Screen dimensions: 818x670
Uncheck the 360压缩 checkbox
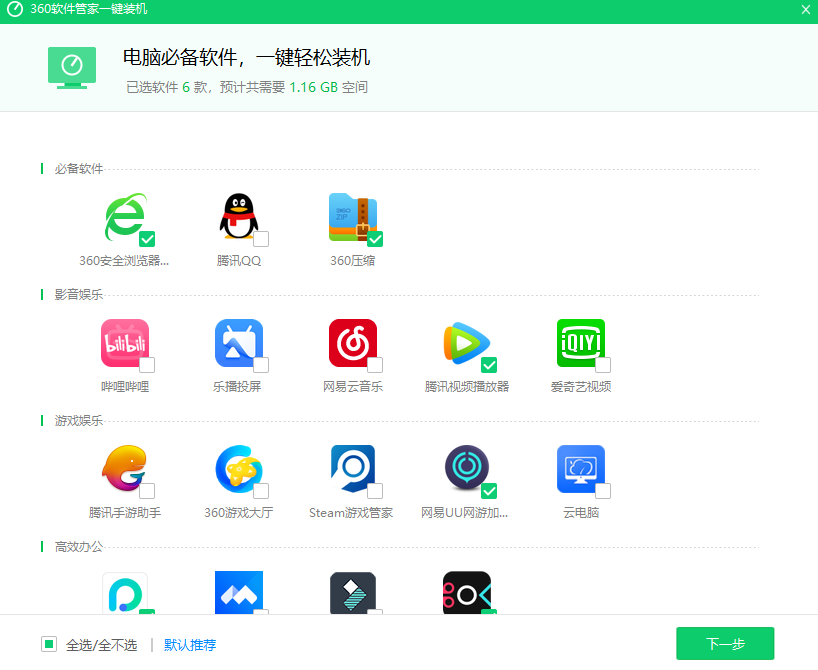pos(375,239)
